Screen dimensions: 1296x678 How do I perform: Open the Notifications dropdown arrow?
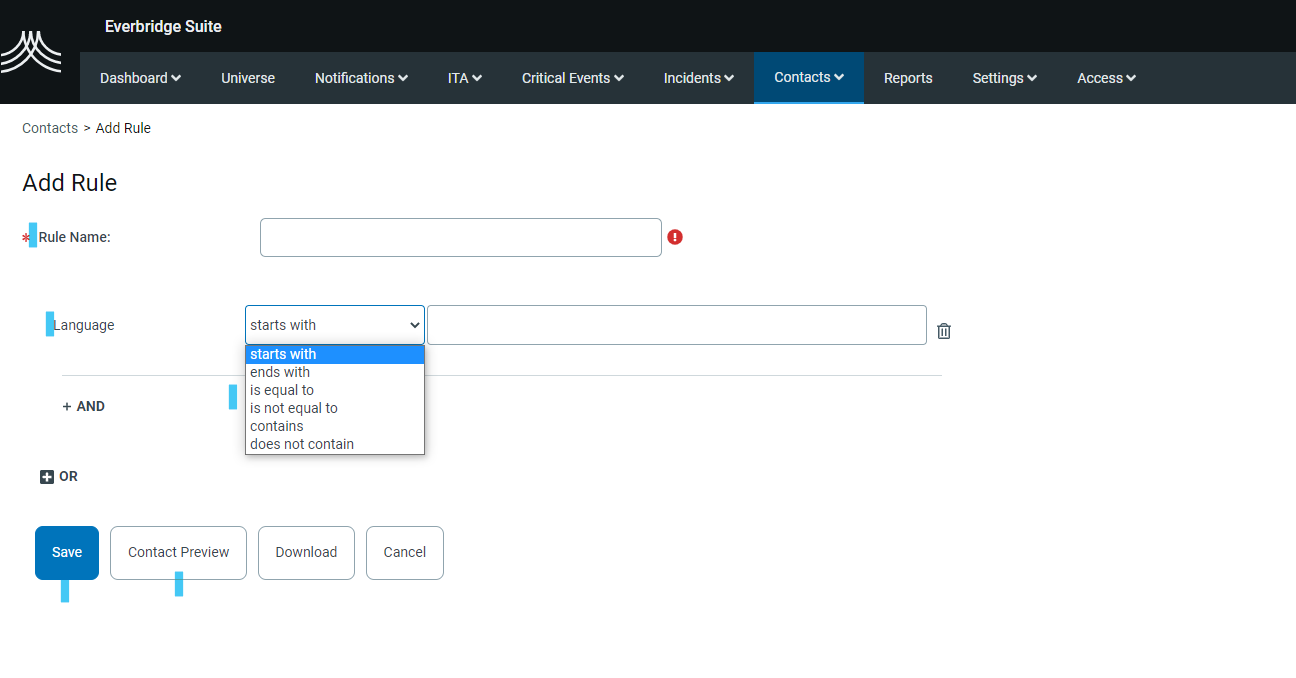pyautogui.click(x=402, y=77)
